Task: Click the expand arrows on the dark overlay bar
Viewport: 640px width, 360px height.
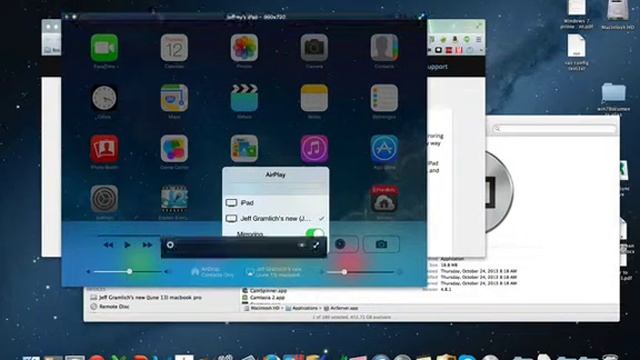Action: 316,245
